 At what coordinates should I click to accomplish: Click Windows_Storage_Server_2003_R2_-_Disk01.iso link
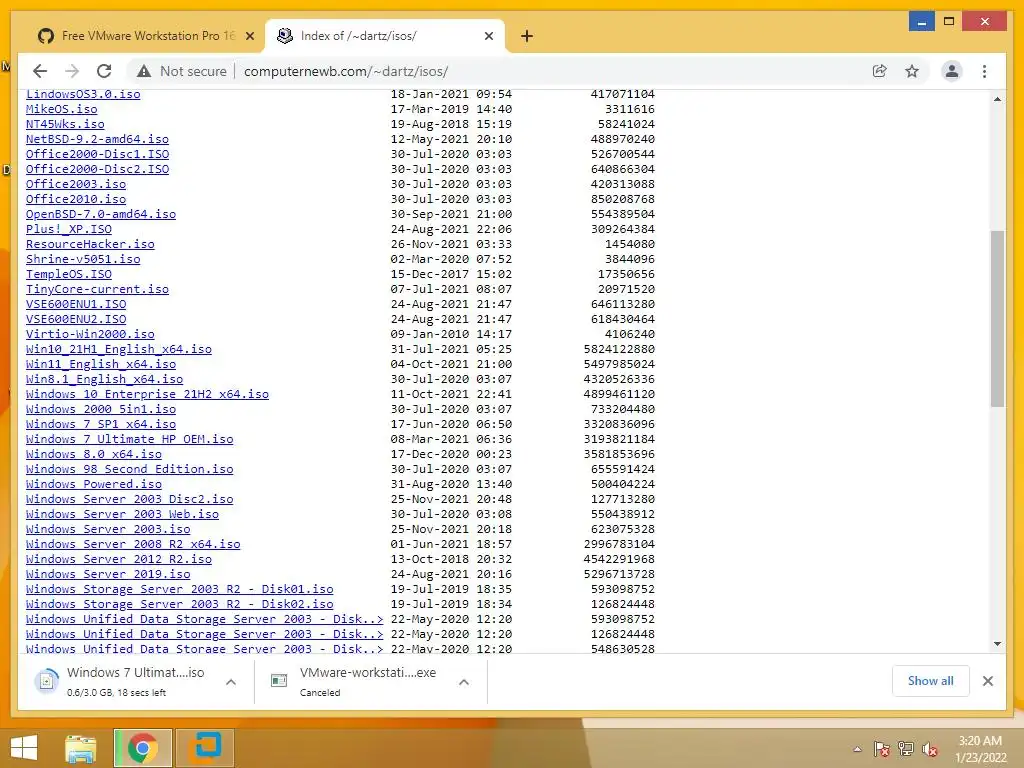click(x=180, y=590)
